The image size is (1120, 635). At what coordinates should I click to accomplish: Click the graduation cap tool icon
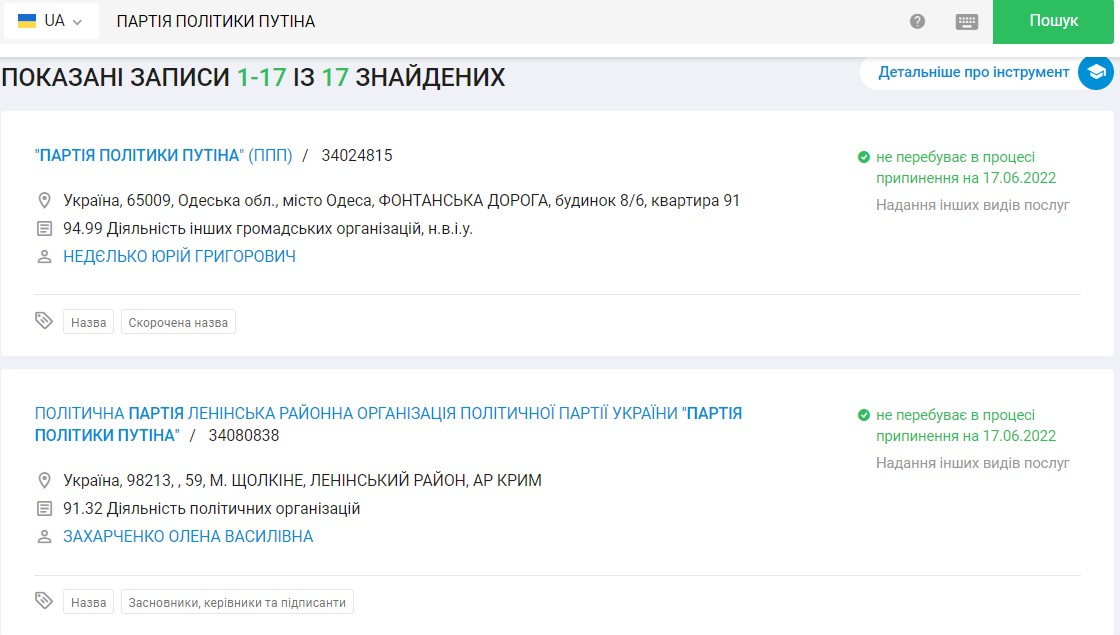point(1096,72)
